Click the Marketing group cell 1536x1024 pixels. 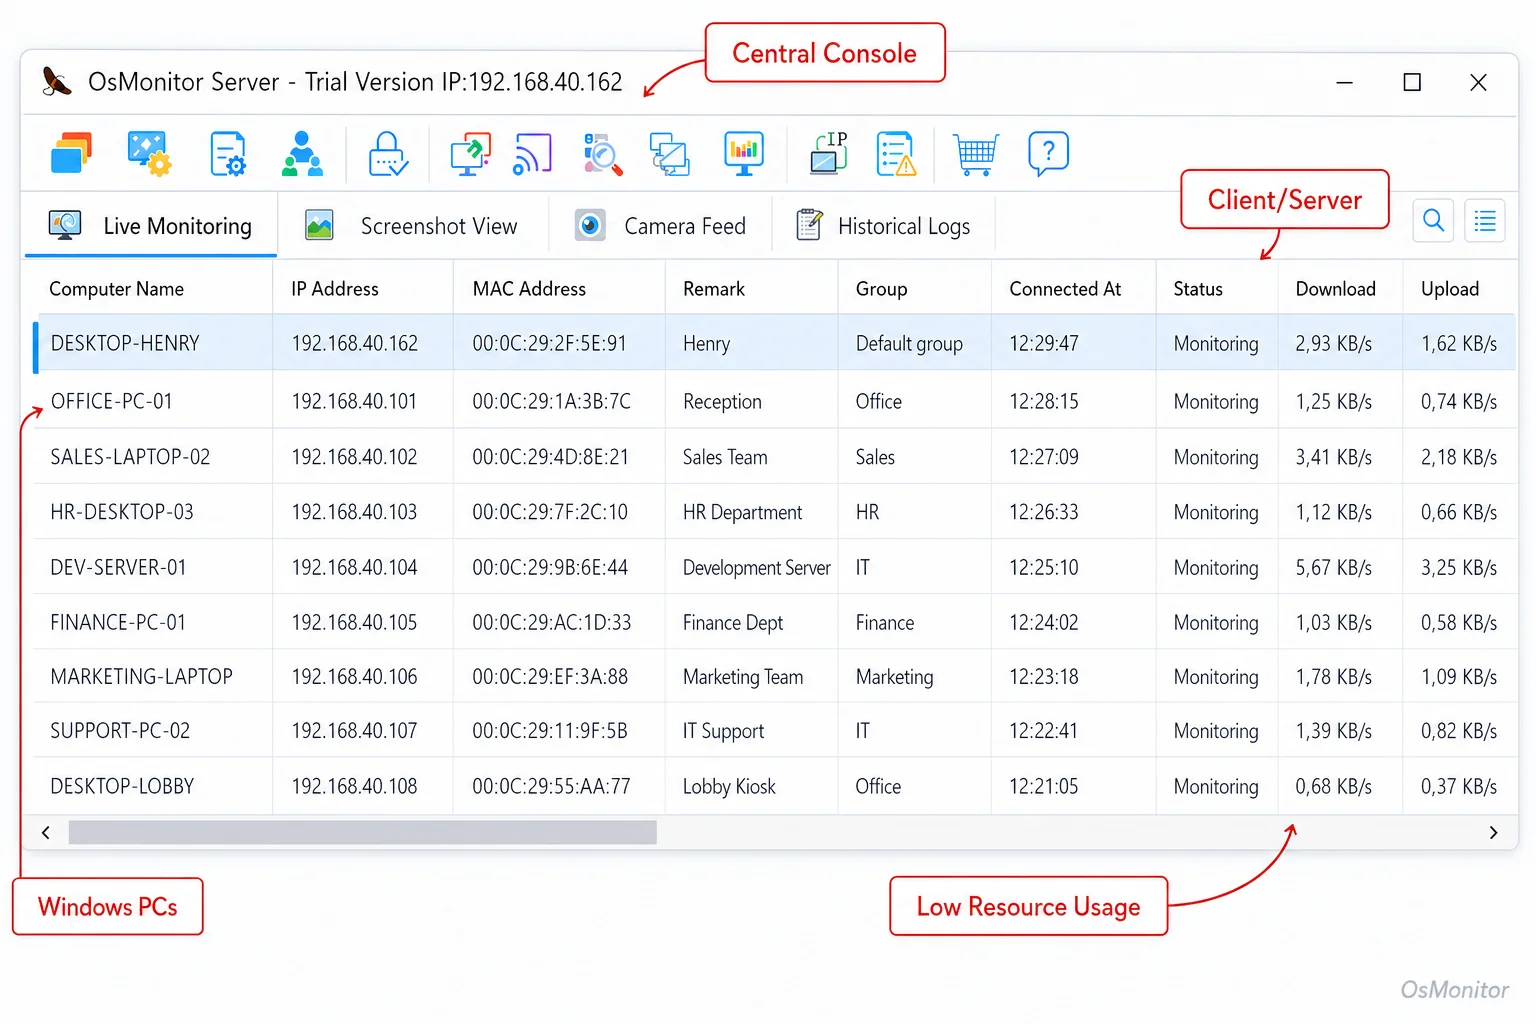click(x=894, y=676)
